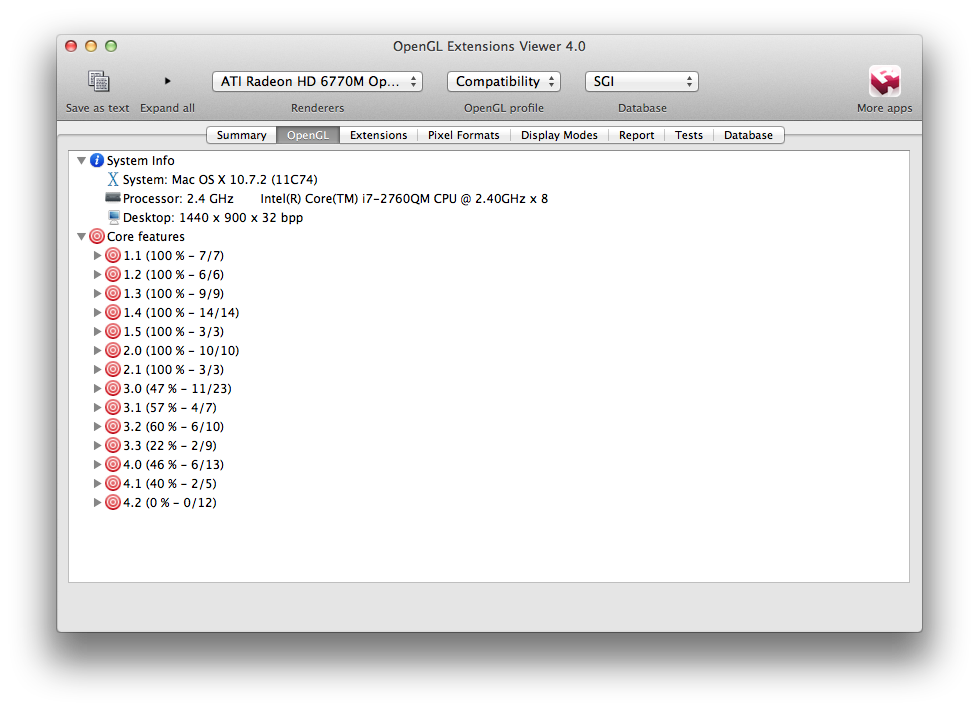Expand the 3.0 core features node
This screenshot has width=979, height=711.
point(98,389)
